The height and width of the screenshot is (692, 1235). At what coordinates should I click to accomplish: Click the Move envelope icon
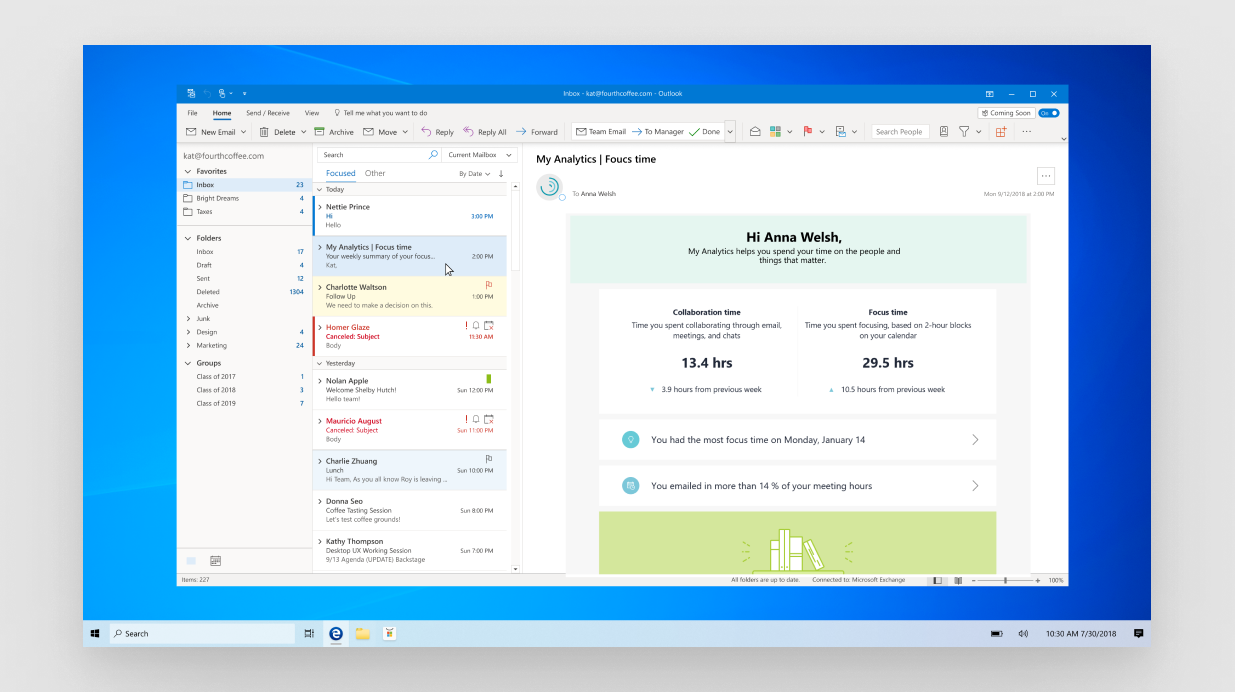[x=368, y=132]
